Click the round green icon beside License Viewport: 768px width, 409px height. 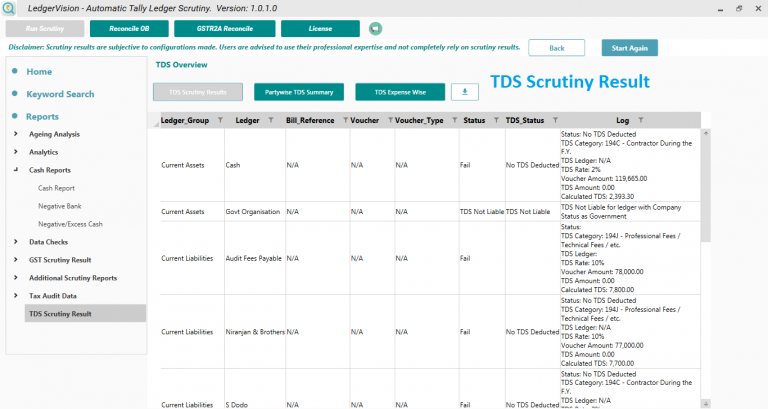(347, 28)
